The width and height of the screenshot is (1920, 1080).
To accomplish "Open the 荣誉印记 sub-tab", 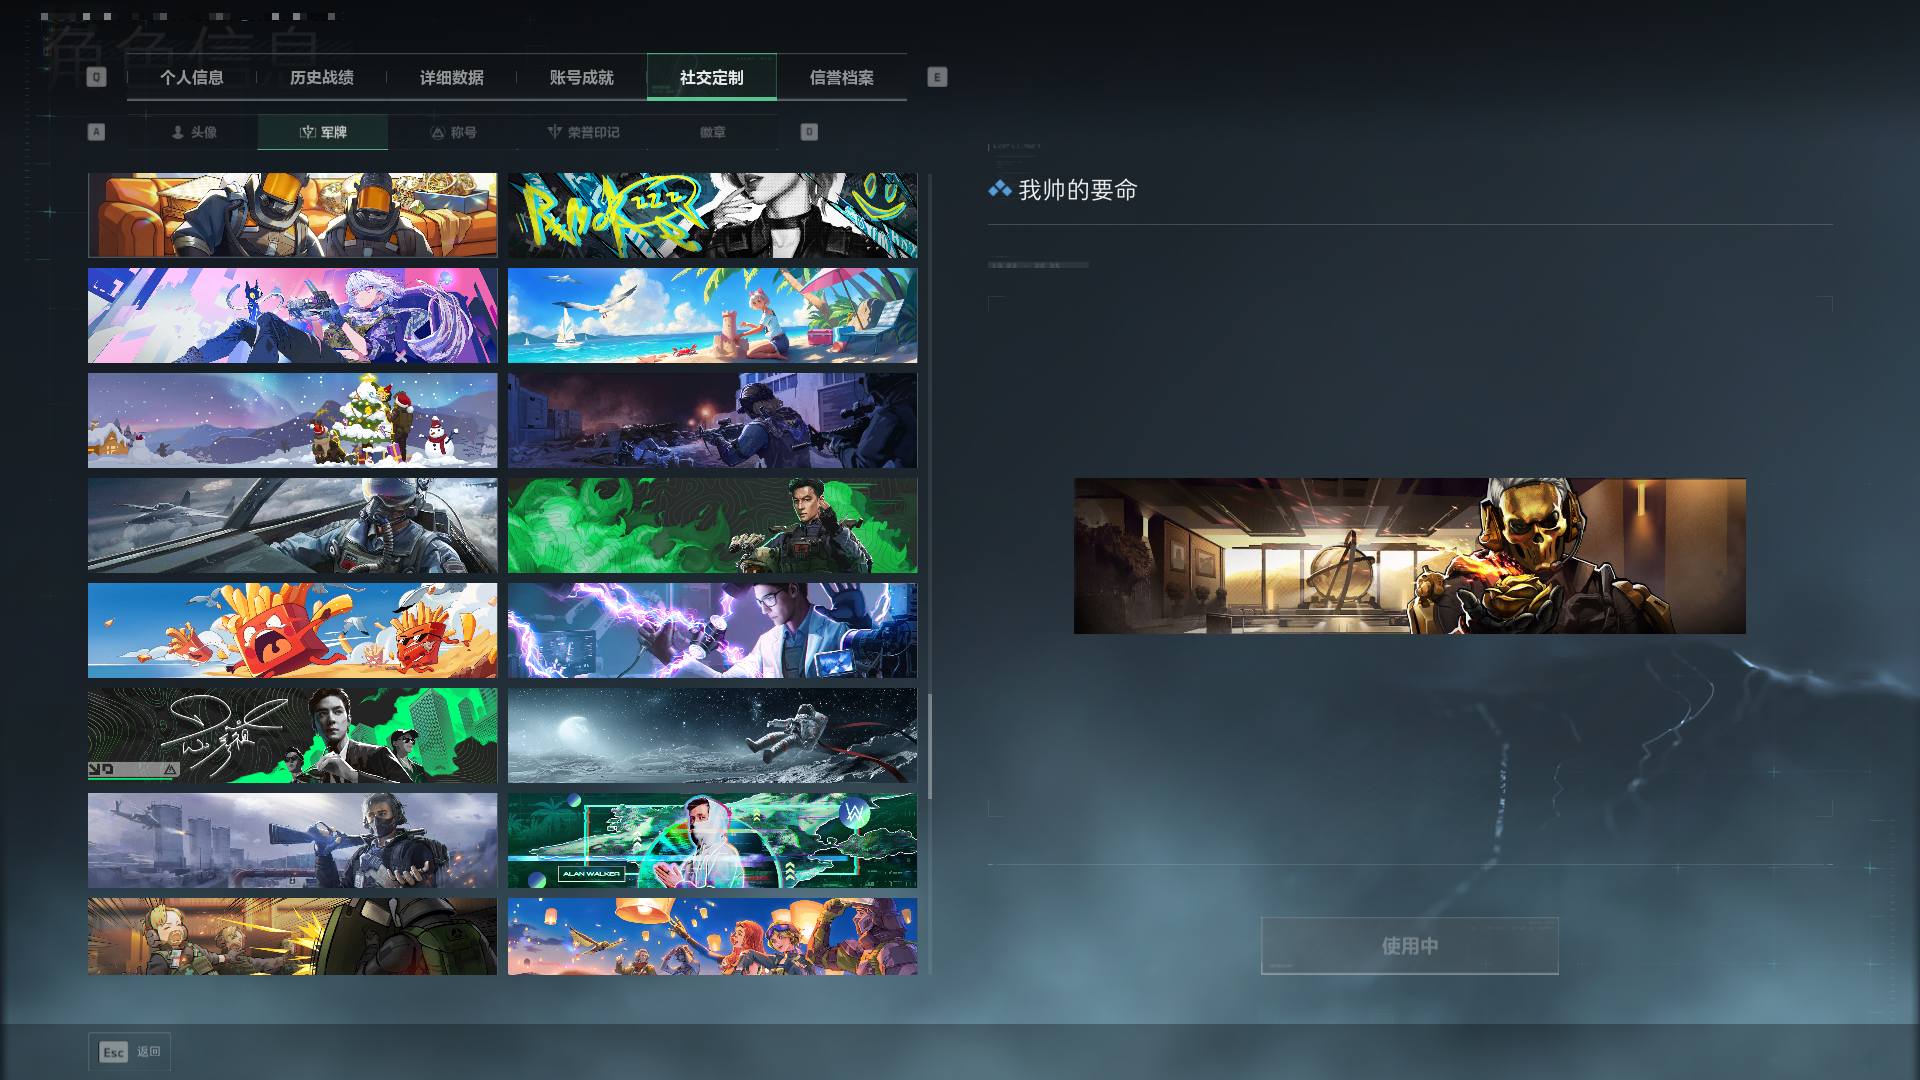I will [x=583, y=132].
